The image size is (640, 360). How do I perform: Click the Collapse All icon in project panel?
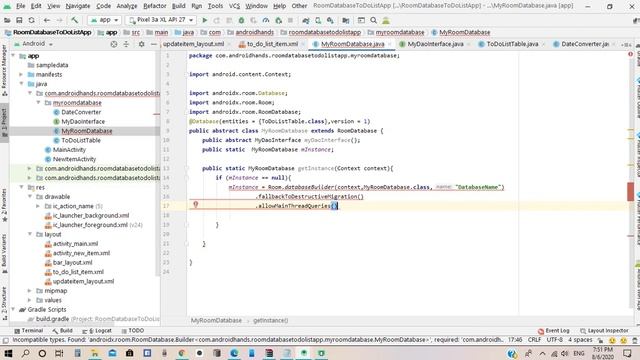tap(126, 44)
